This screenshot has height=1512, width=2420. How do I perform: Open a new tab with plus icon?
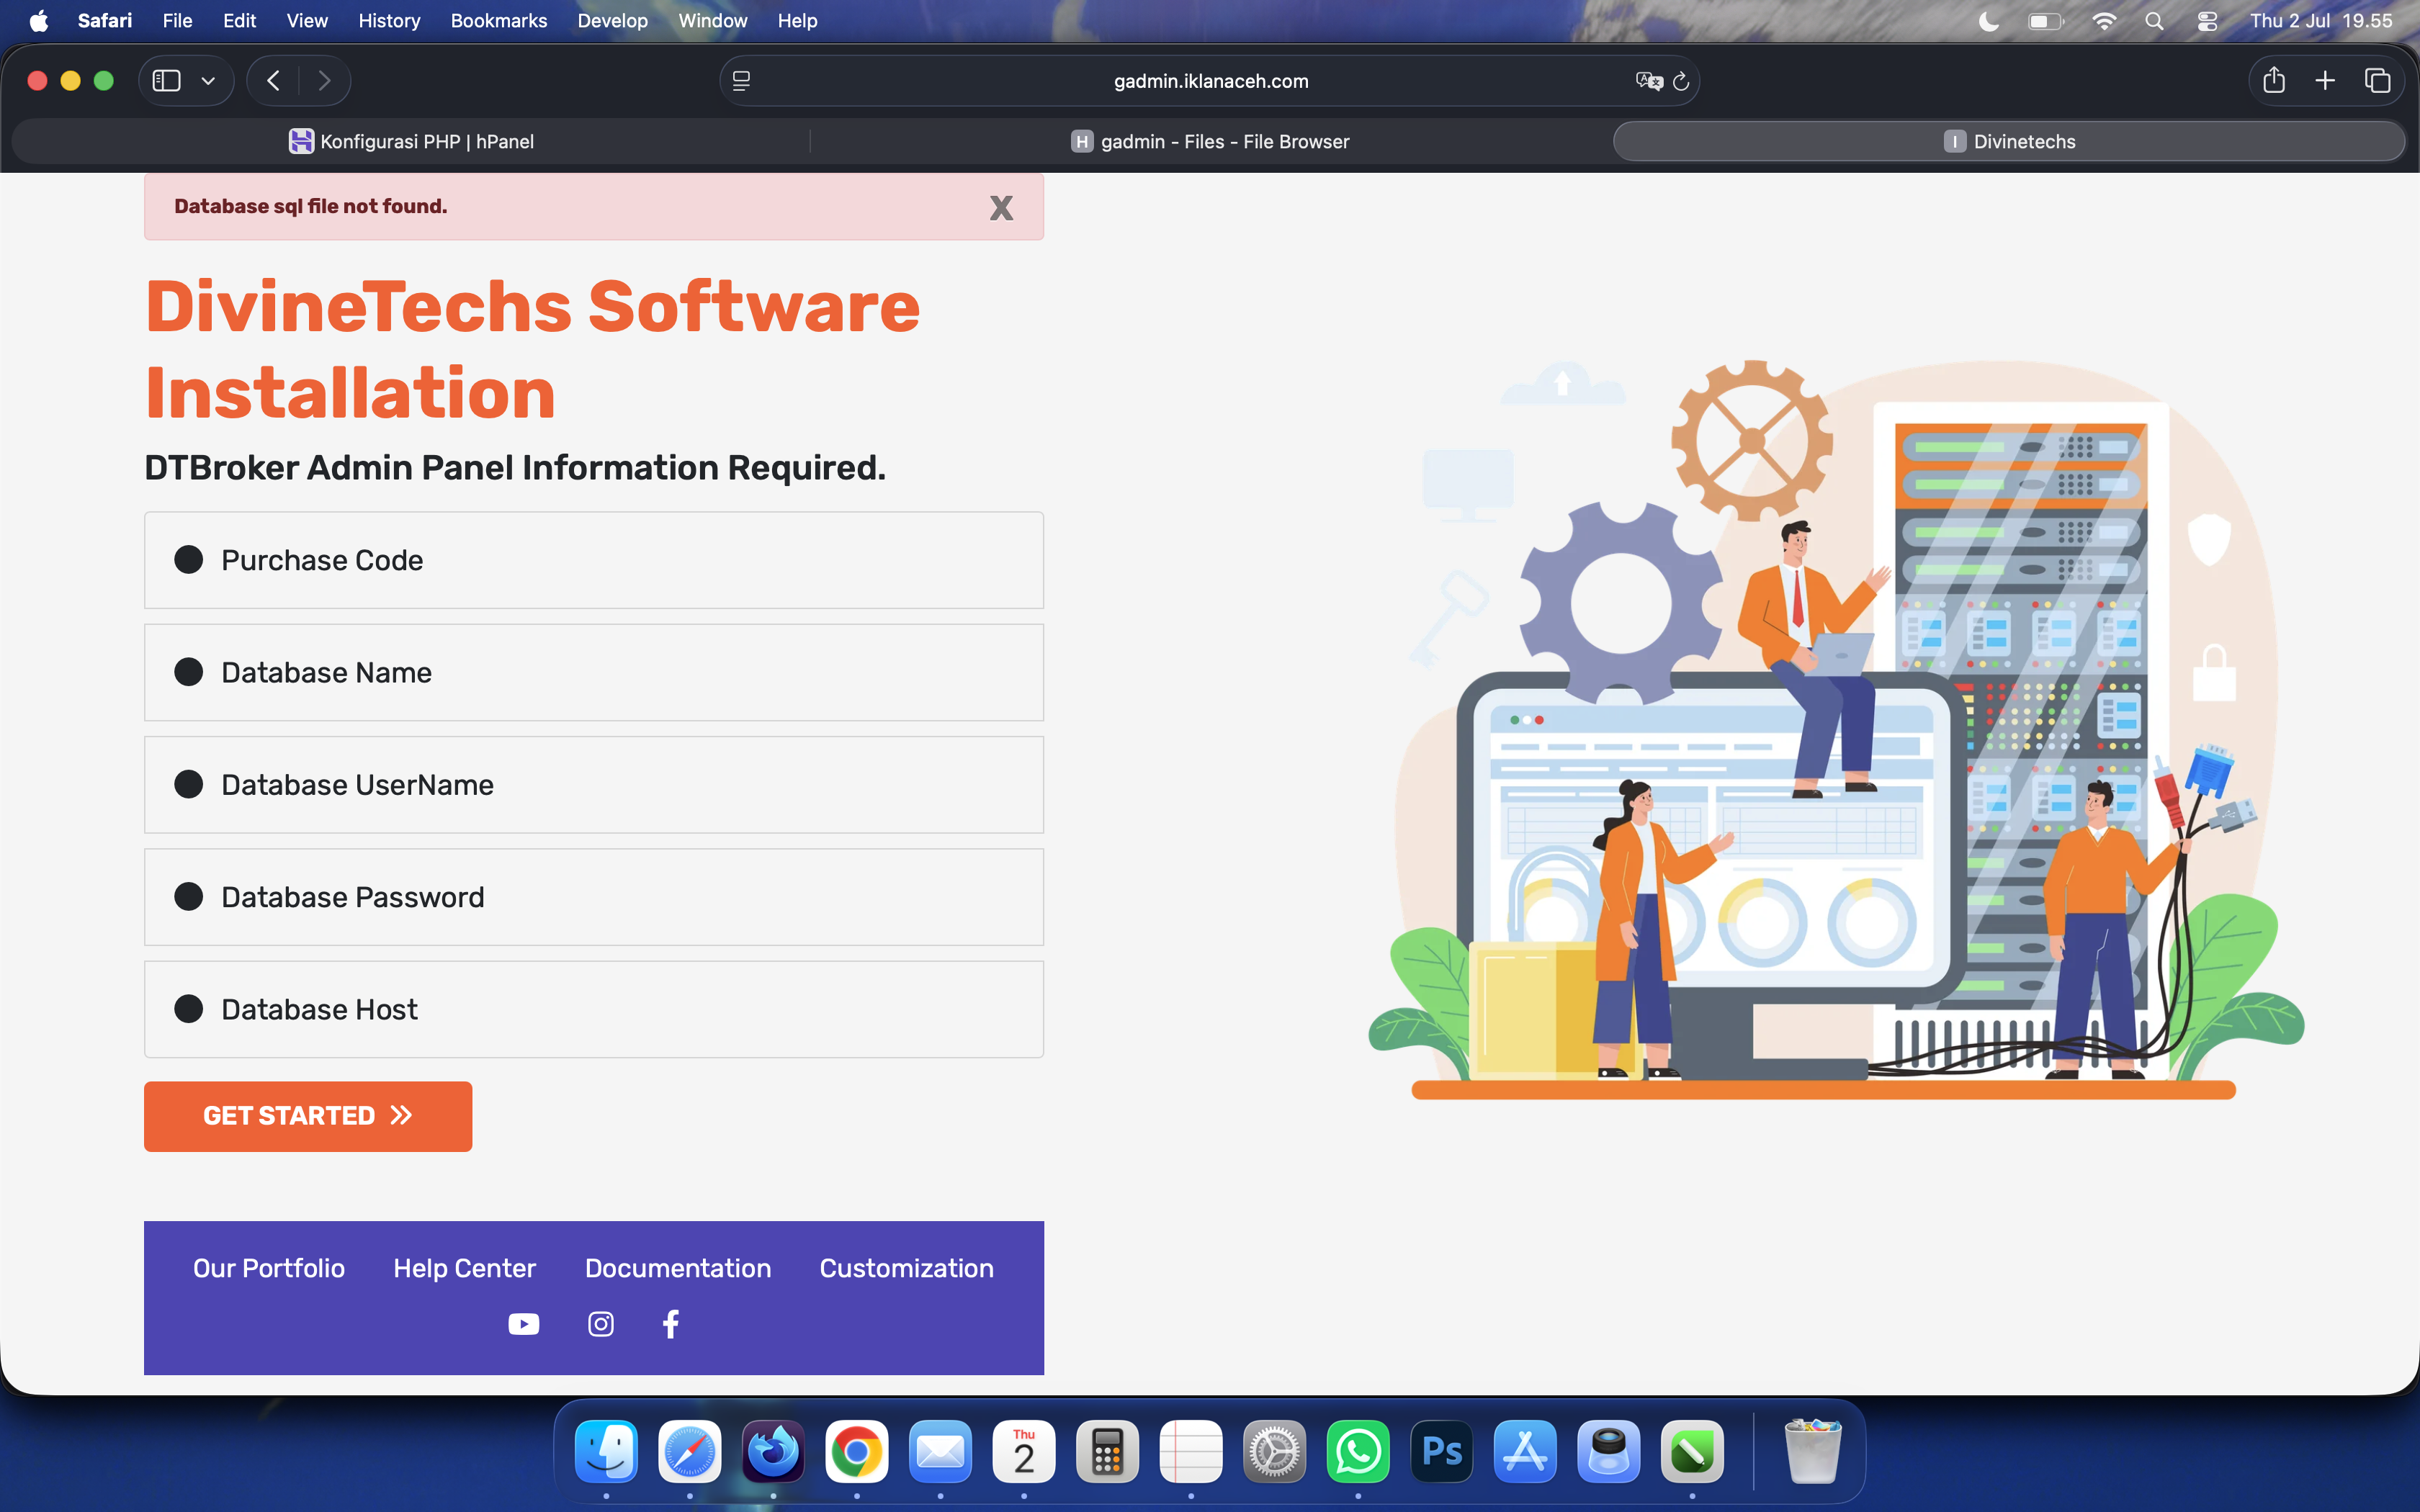pyautogui.click(x=2325, y=81)
